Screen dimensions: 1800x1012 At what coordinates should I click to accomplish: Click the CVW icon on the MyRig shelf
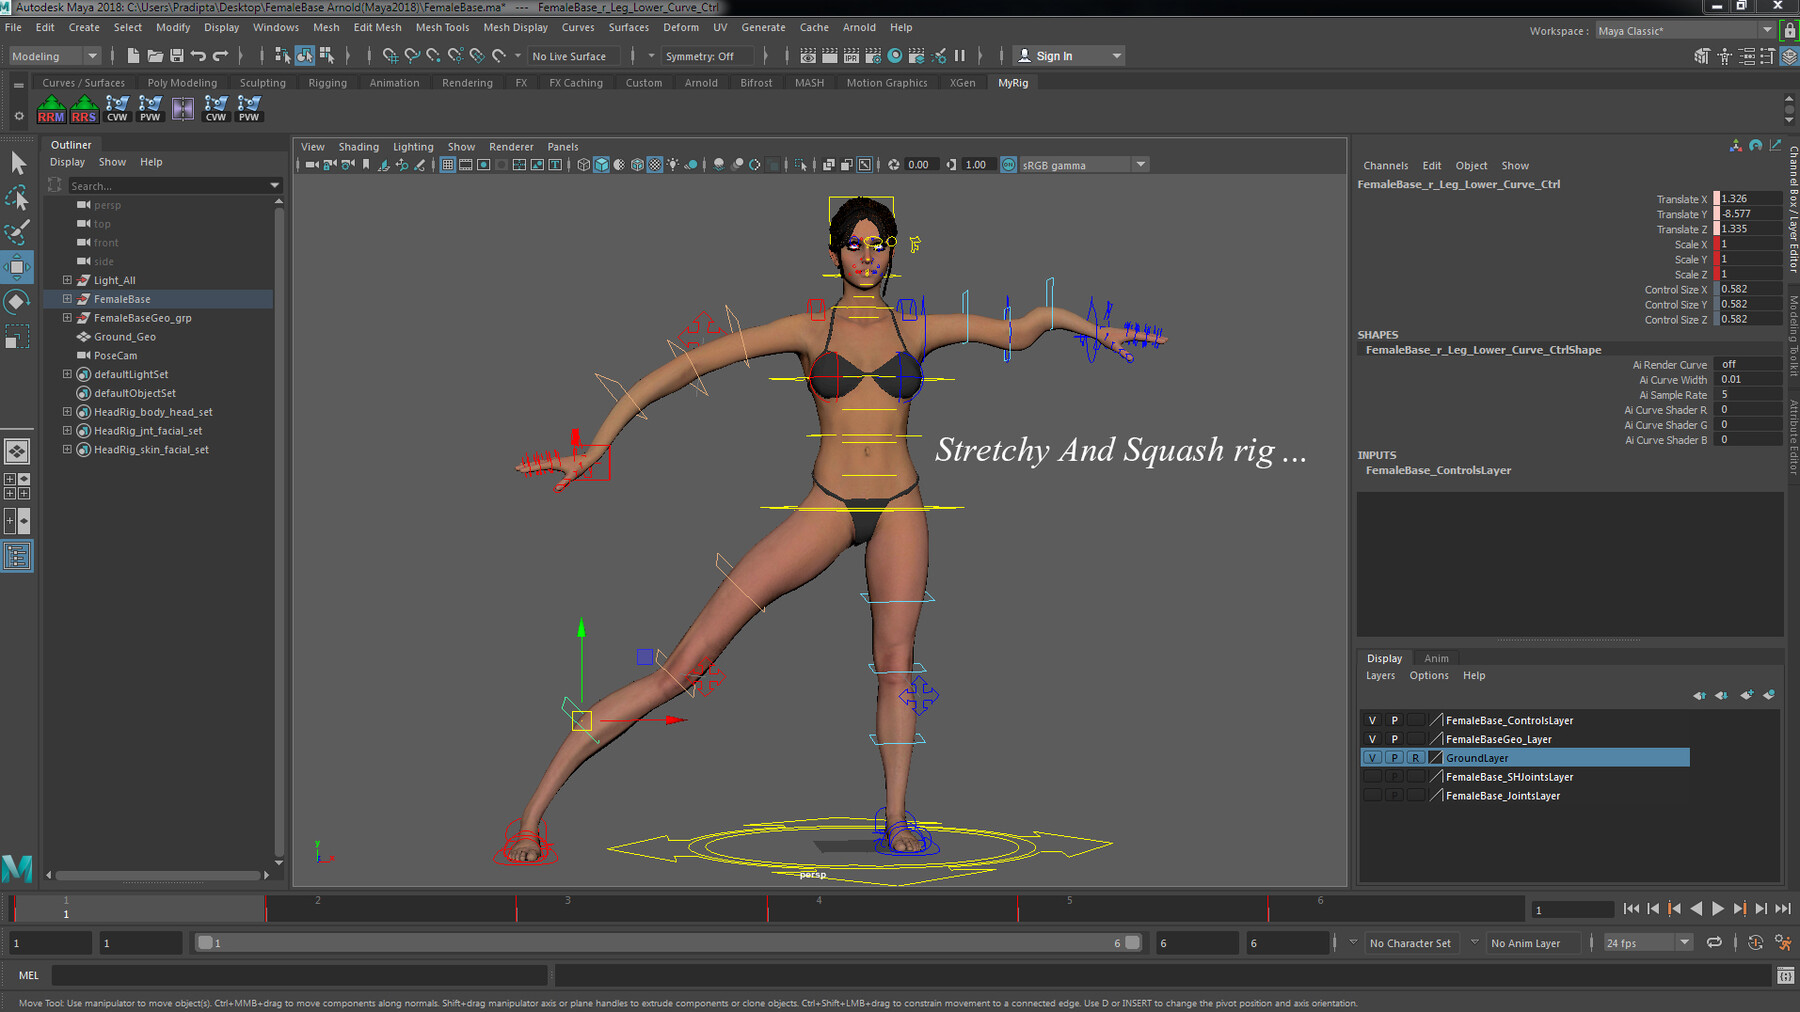pos(117,108)
